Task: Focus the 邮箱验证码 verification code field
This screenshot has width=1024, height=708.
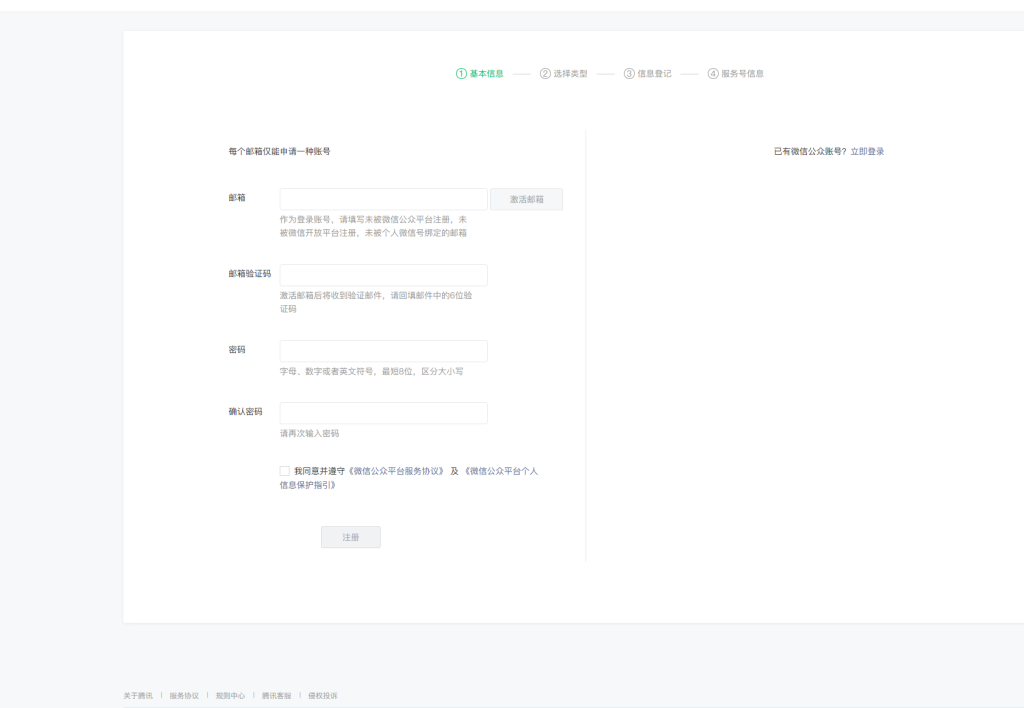Action: (383, 275)
